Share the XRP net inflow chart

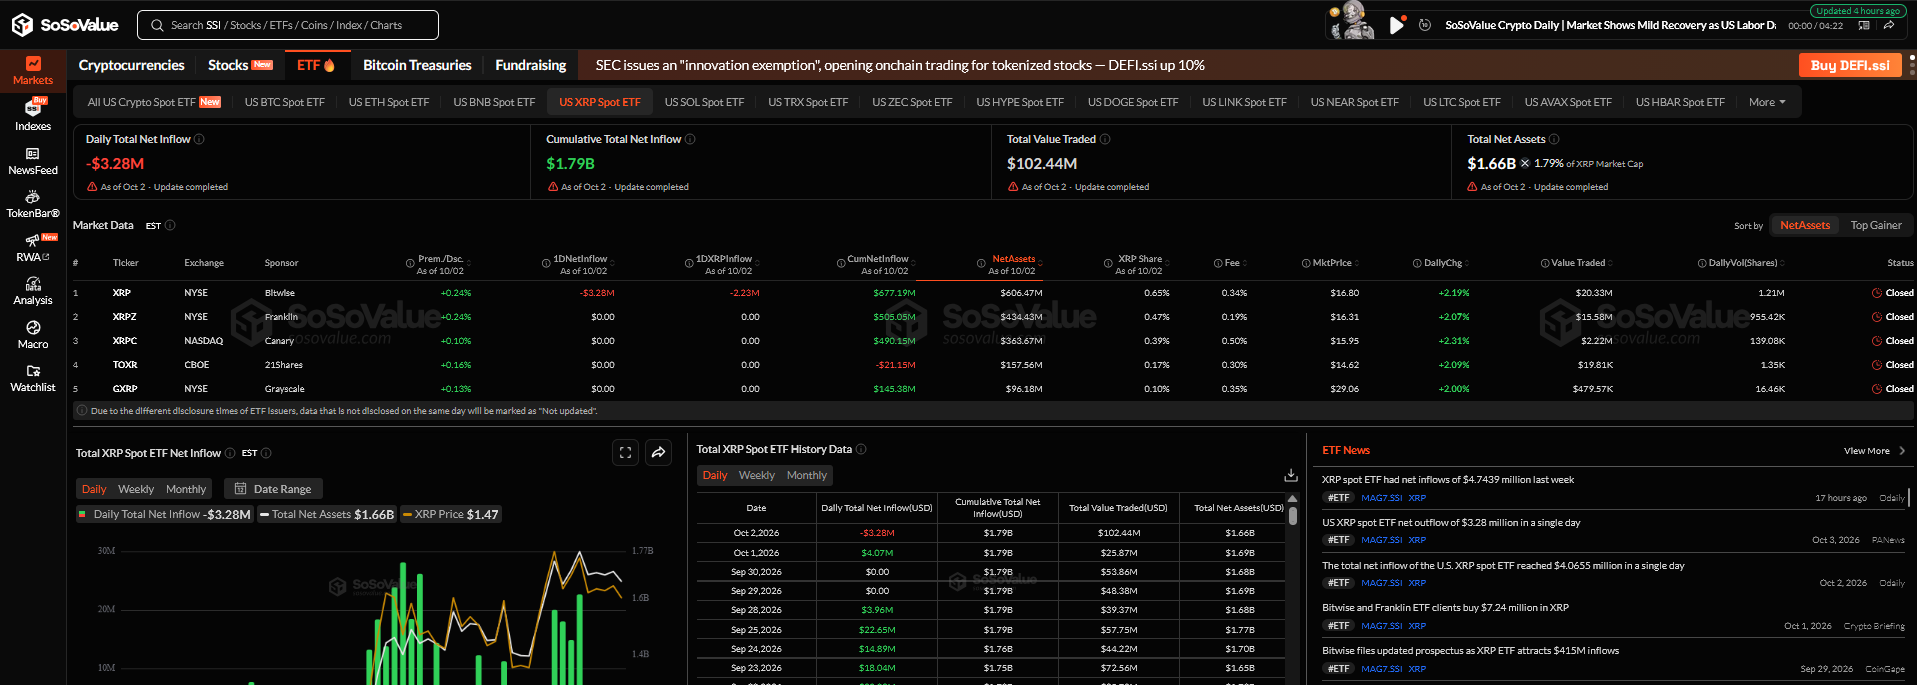(x=658, y=453)
